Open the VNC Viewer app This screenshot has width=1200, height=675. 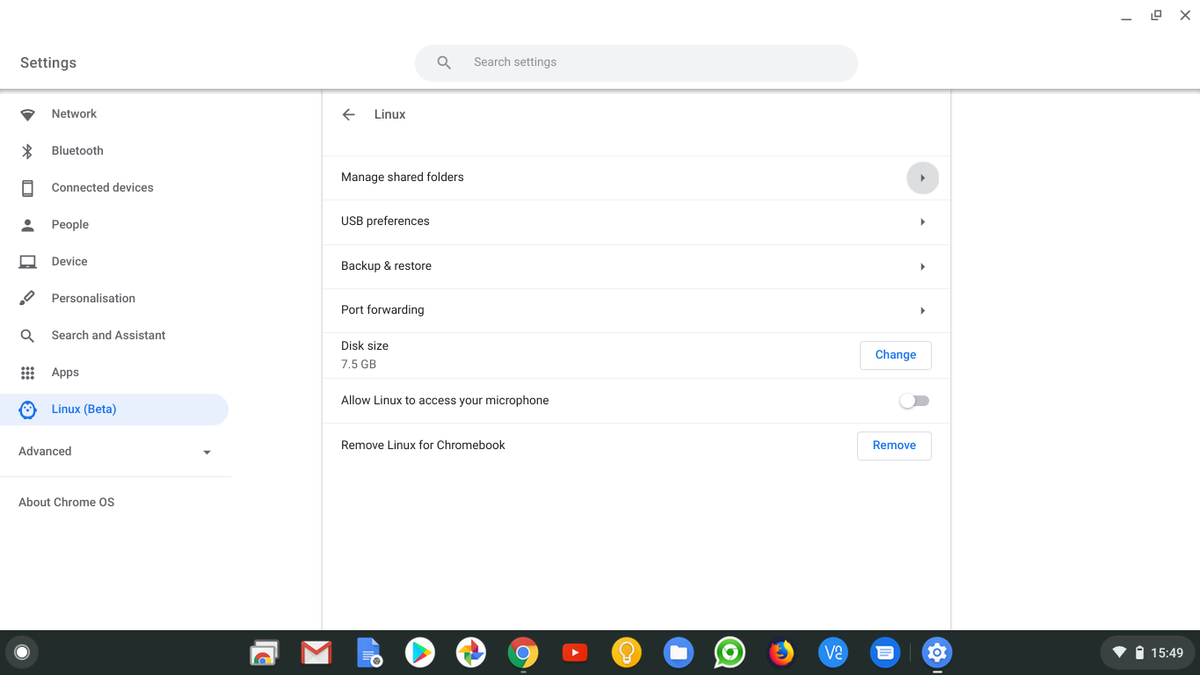coord(833,652)
